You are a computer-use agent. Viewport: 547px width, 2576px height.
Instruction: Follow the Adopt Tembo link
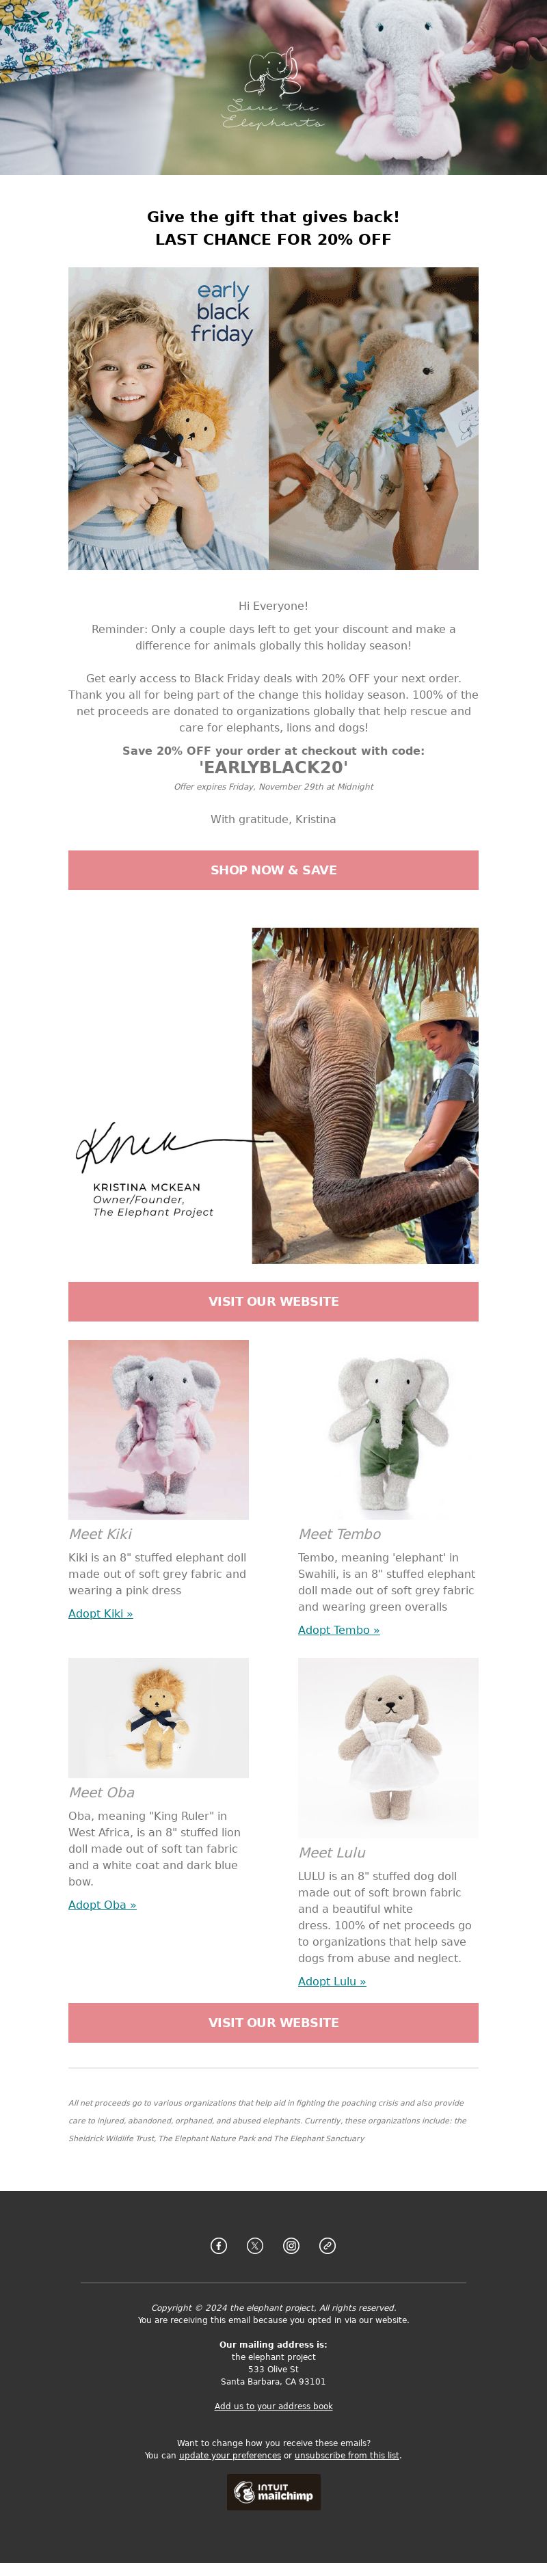[338, 1629]
